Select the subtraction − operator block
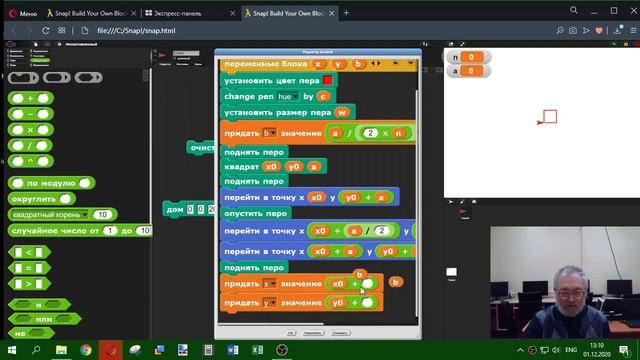640x360 pixels. pos(31,114)
